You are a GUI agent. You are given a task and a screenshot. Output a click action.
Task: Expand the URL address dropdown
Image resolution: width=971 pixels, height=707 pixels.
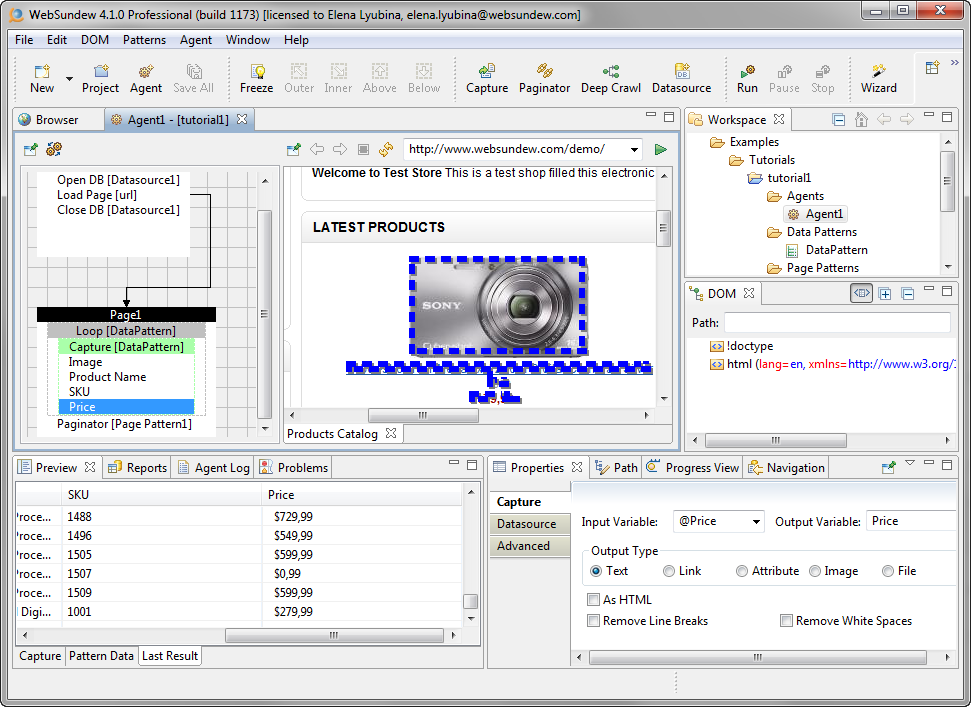pos(633,150)
